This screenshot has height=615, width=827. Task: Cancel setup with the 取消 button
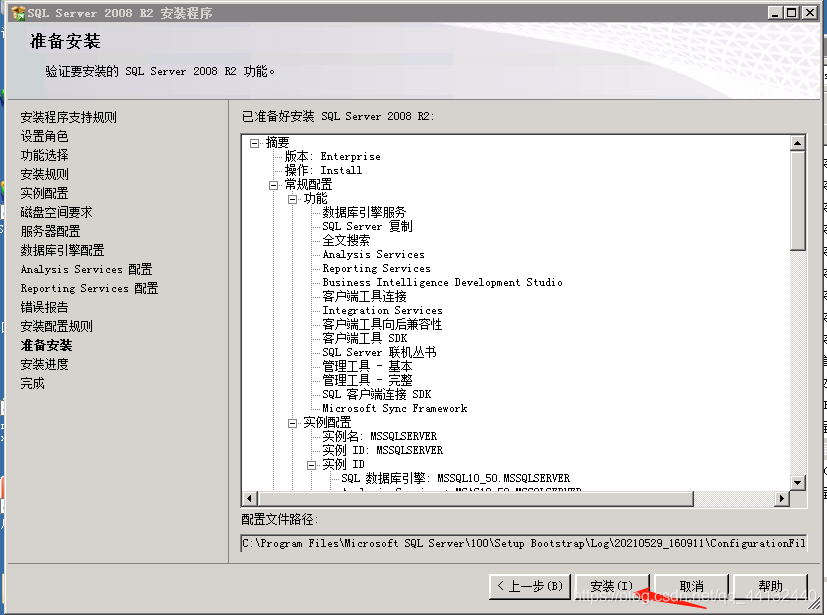(x=691, y=587)
